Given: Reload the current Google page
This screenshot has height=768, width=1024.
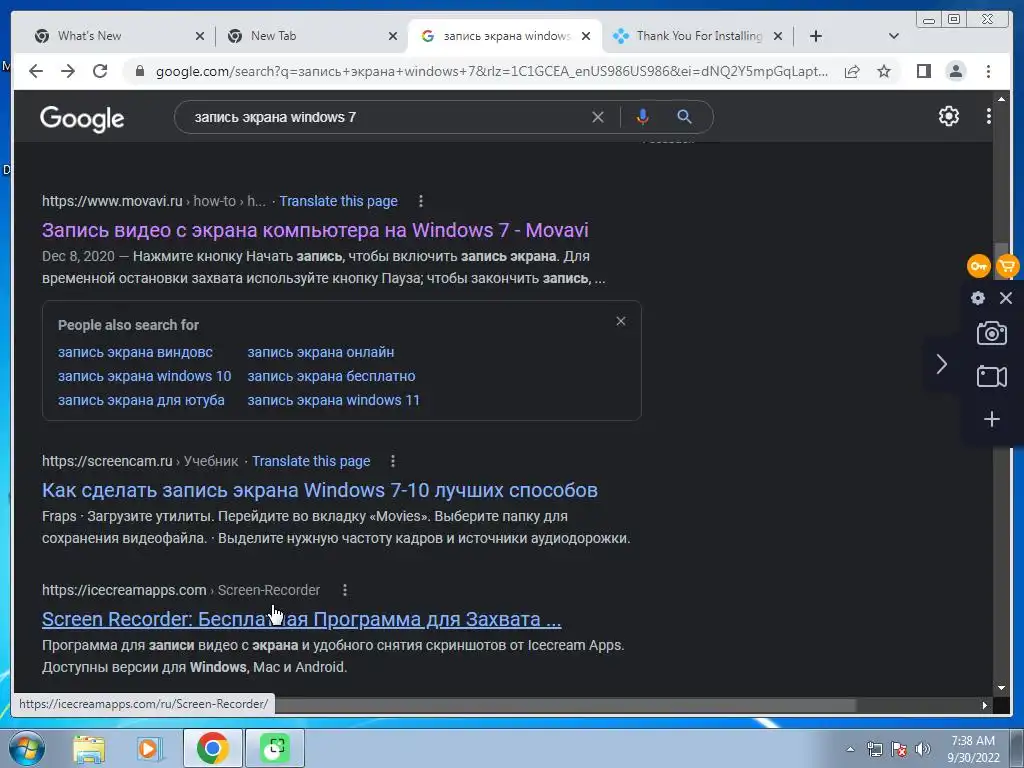Looking at the screenshot, I should [100, 71].
